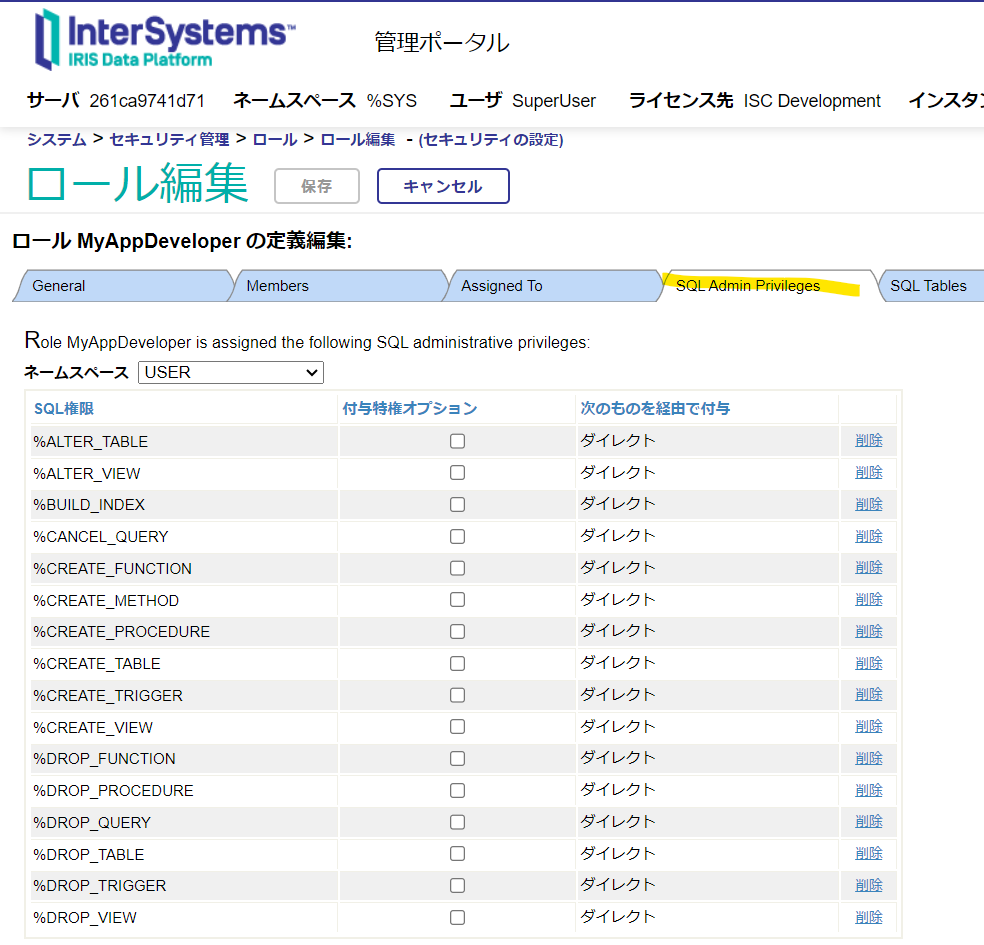The image size is (984, 945).
Task: Tick the %BUILD_INDEX grant option checkbox
Action: 457,504
